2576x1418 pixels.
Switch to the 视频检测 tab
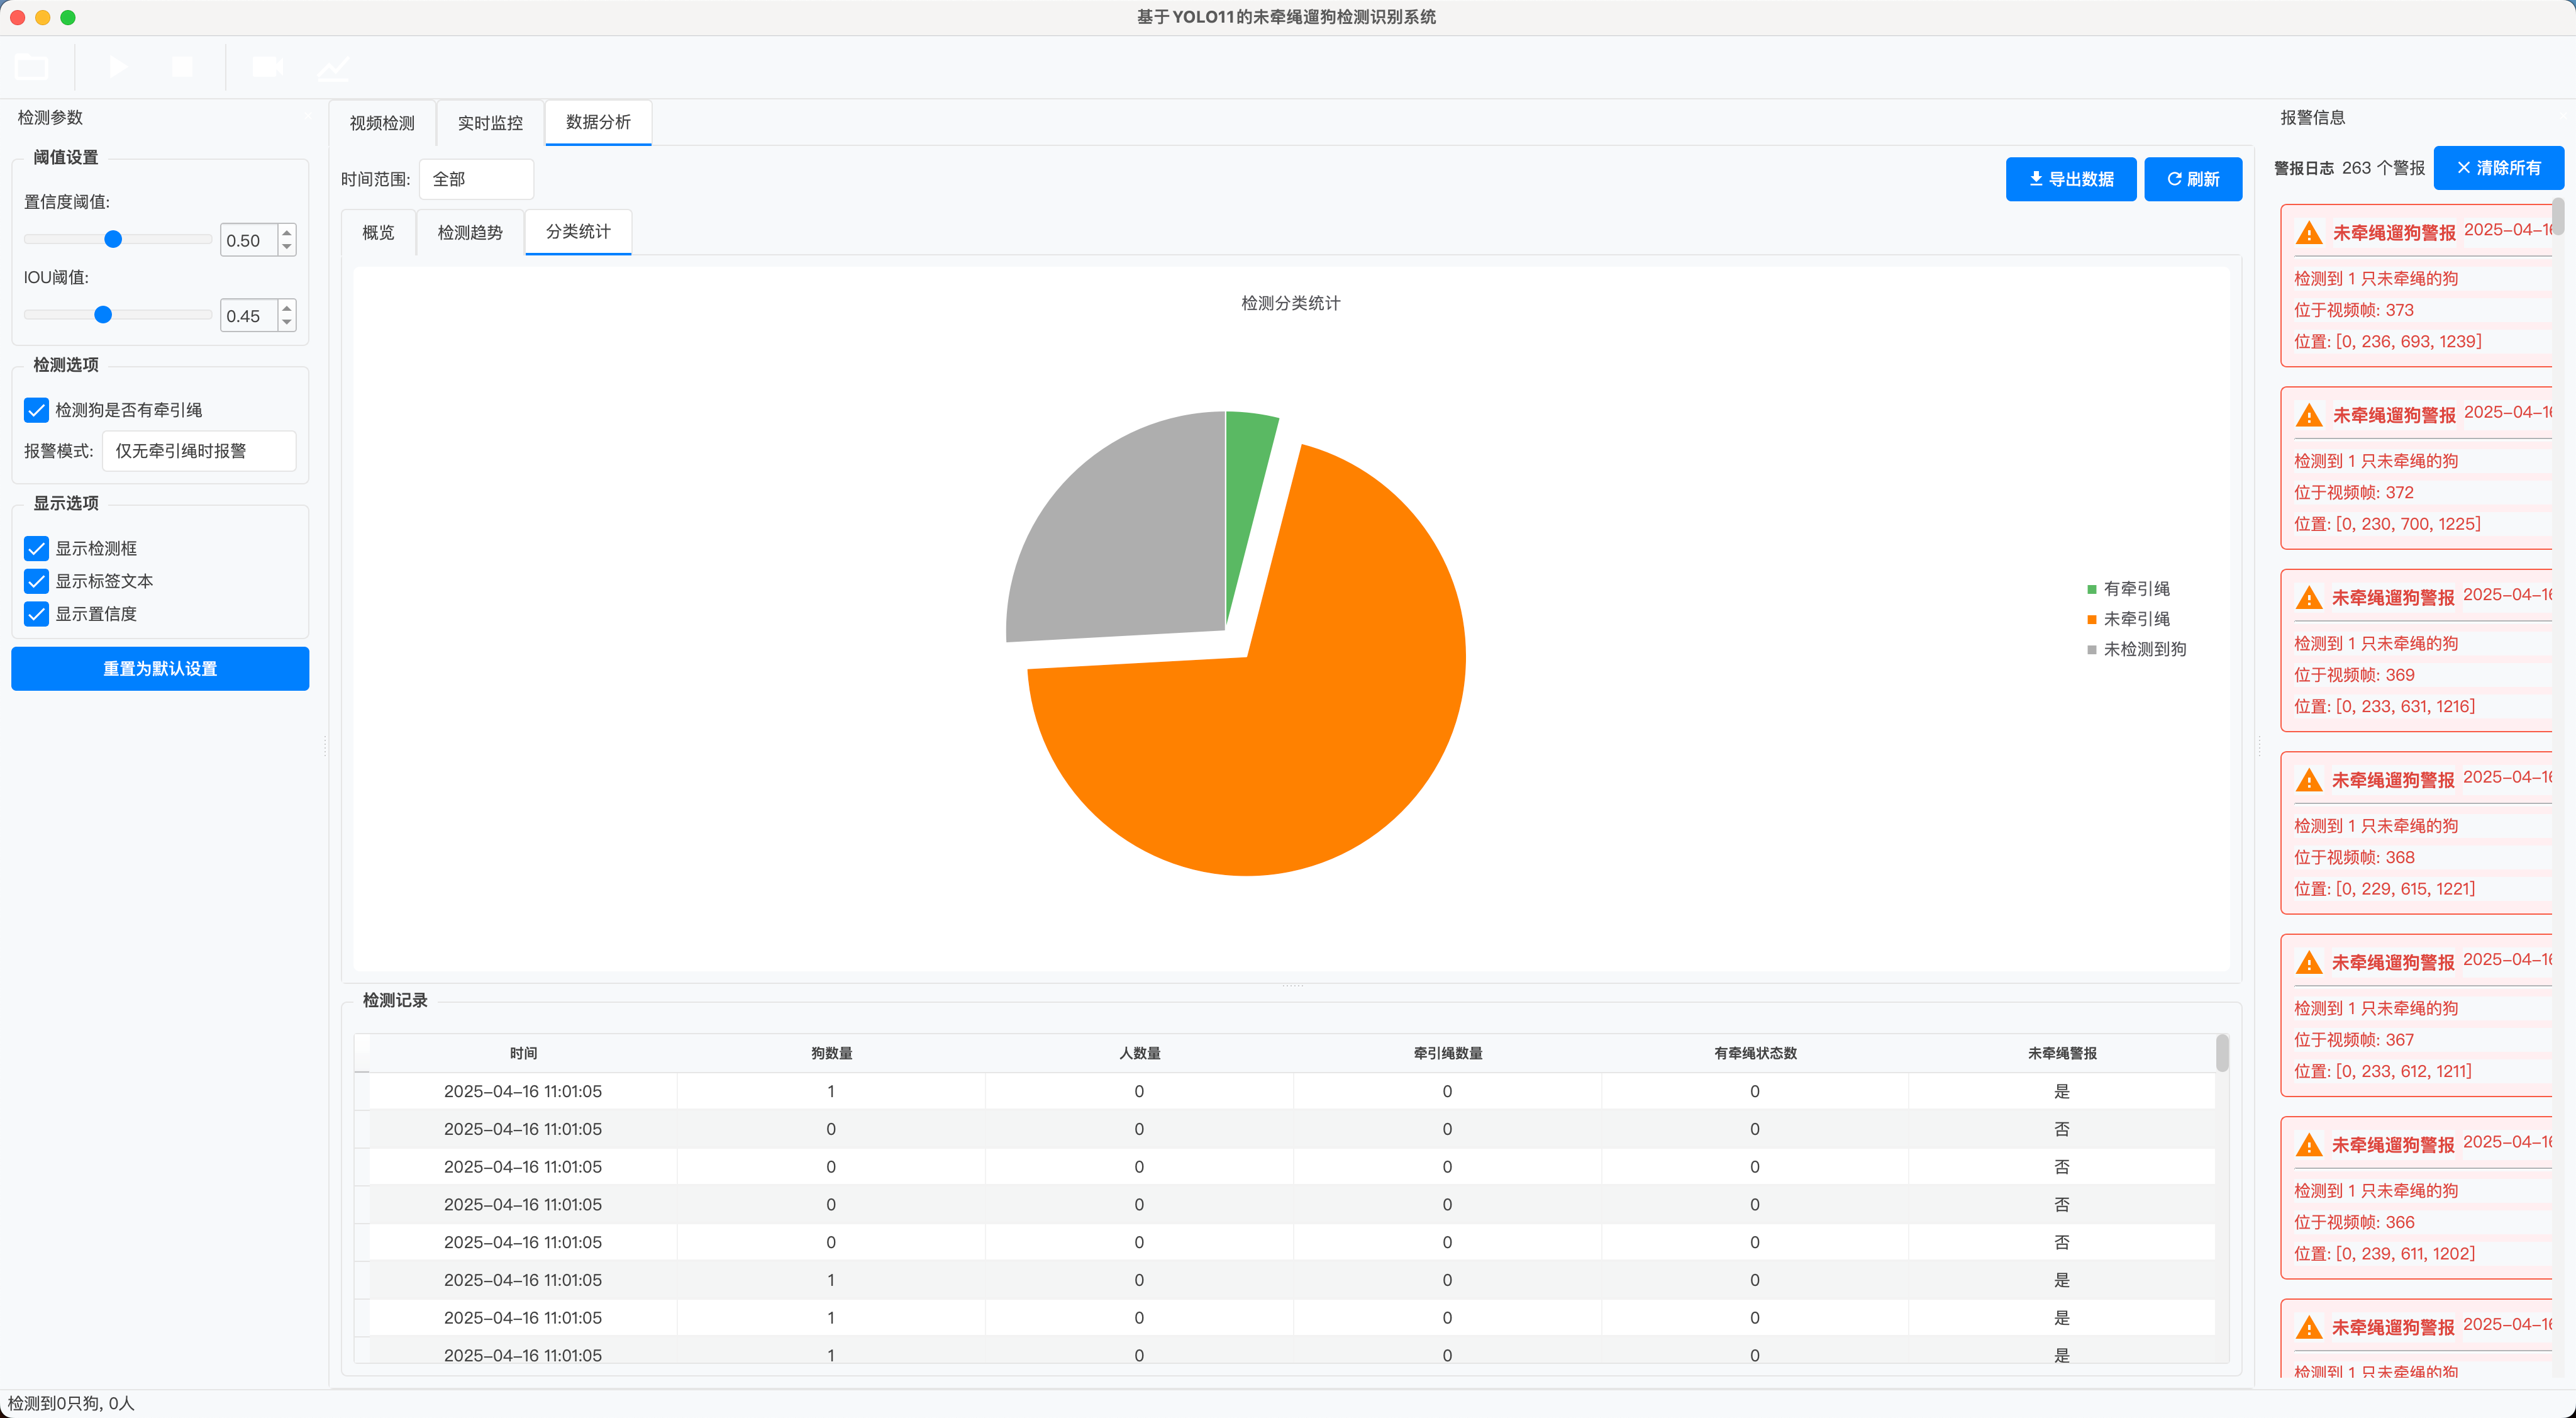(x=382, y=123)
